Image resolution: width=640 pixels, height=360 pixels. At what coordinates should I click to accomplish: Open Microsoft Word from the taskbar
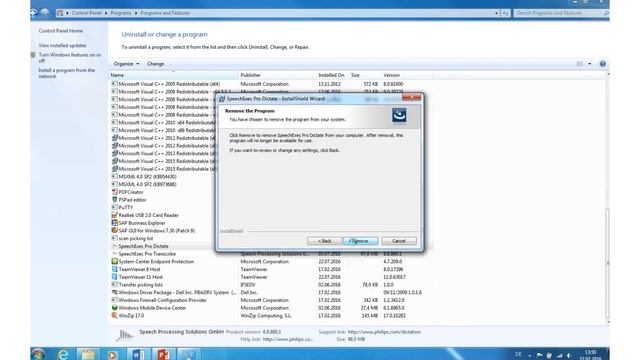click(138, 354)
